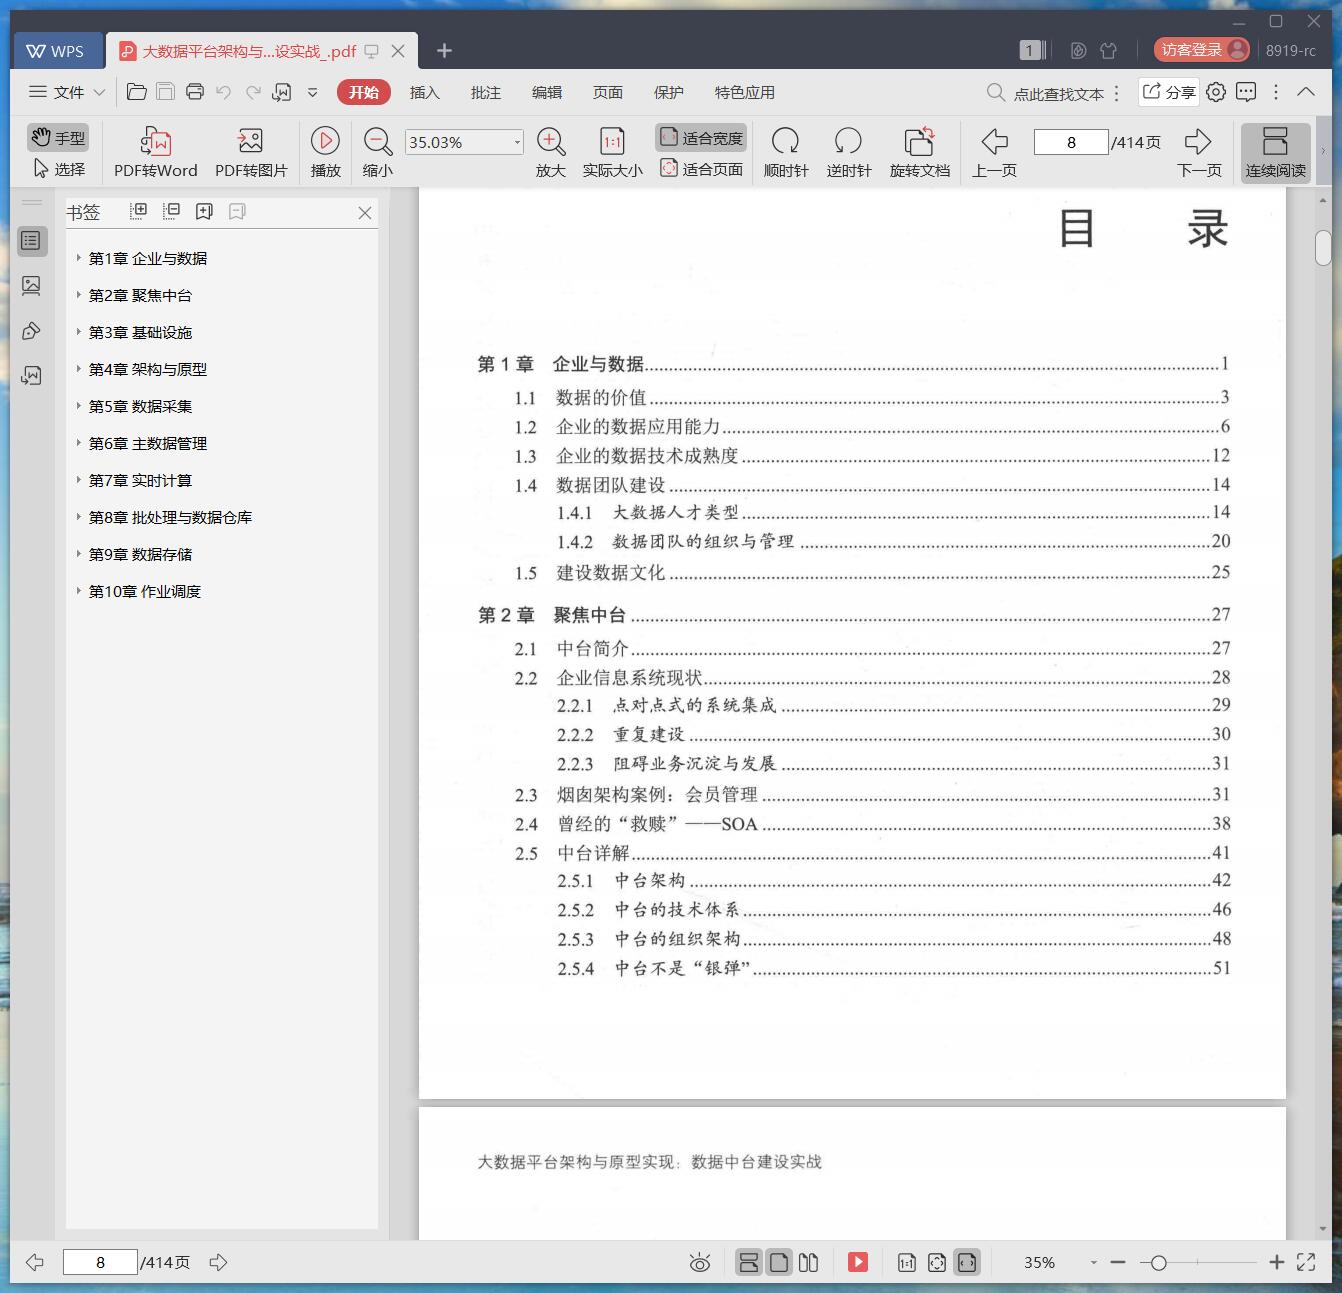Switch to the 保护 tab
Viewport: 1342px width, 1293px height.
pos(668,92)
